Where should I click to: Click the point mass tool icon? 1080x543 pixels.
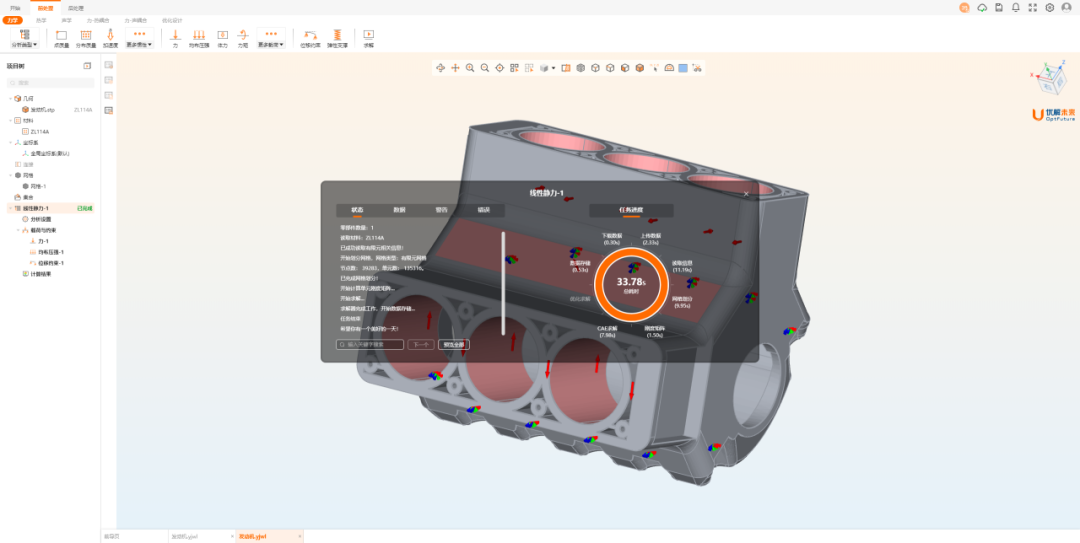61,35
